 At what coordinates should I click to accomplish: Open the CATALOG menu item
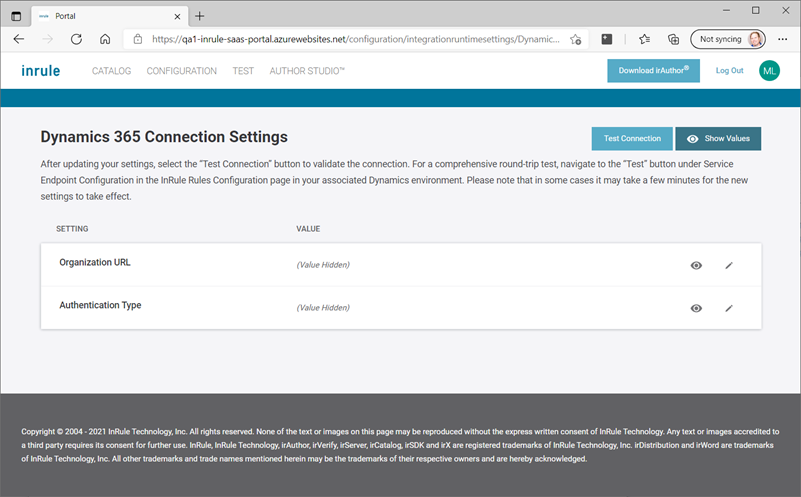tap(111, 71)
